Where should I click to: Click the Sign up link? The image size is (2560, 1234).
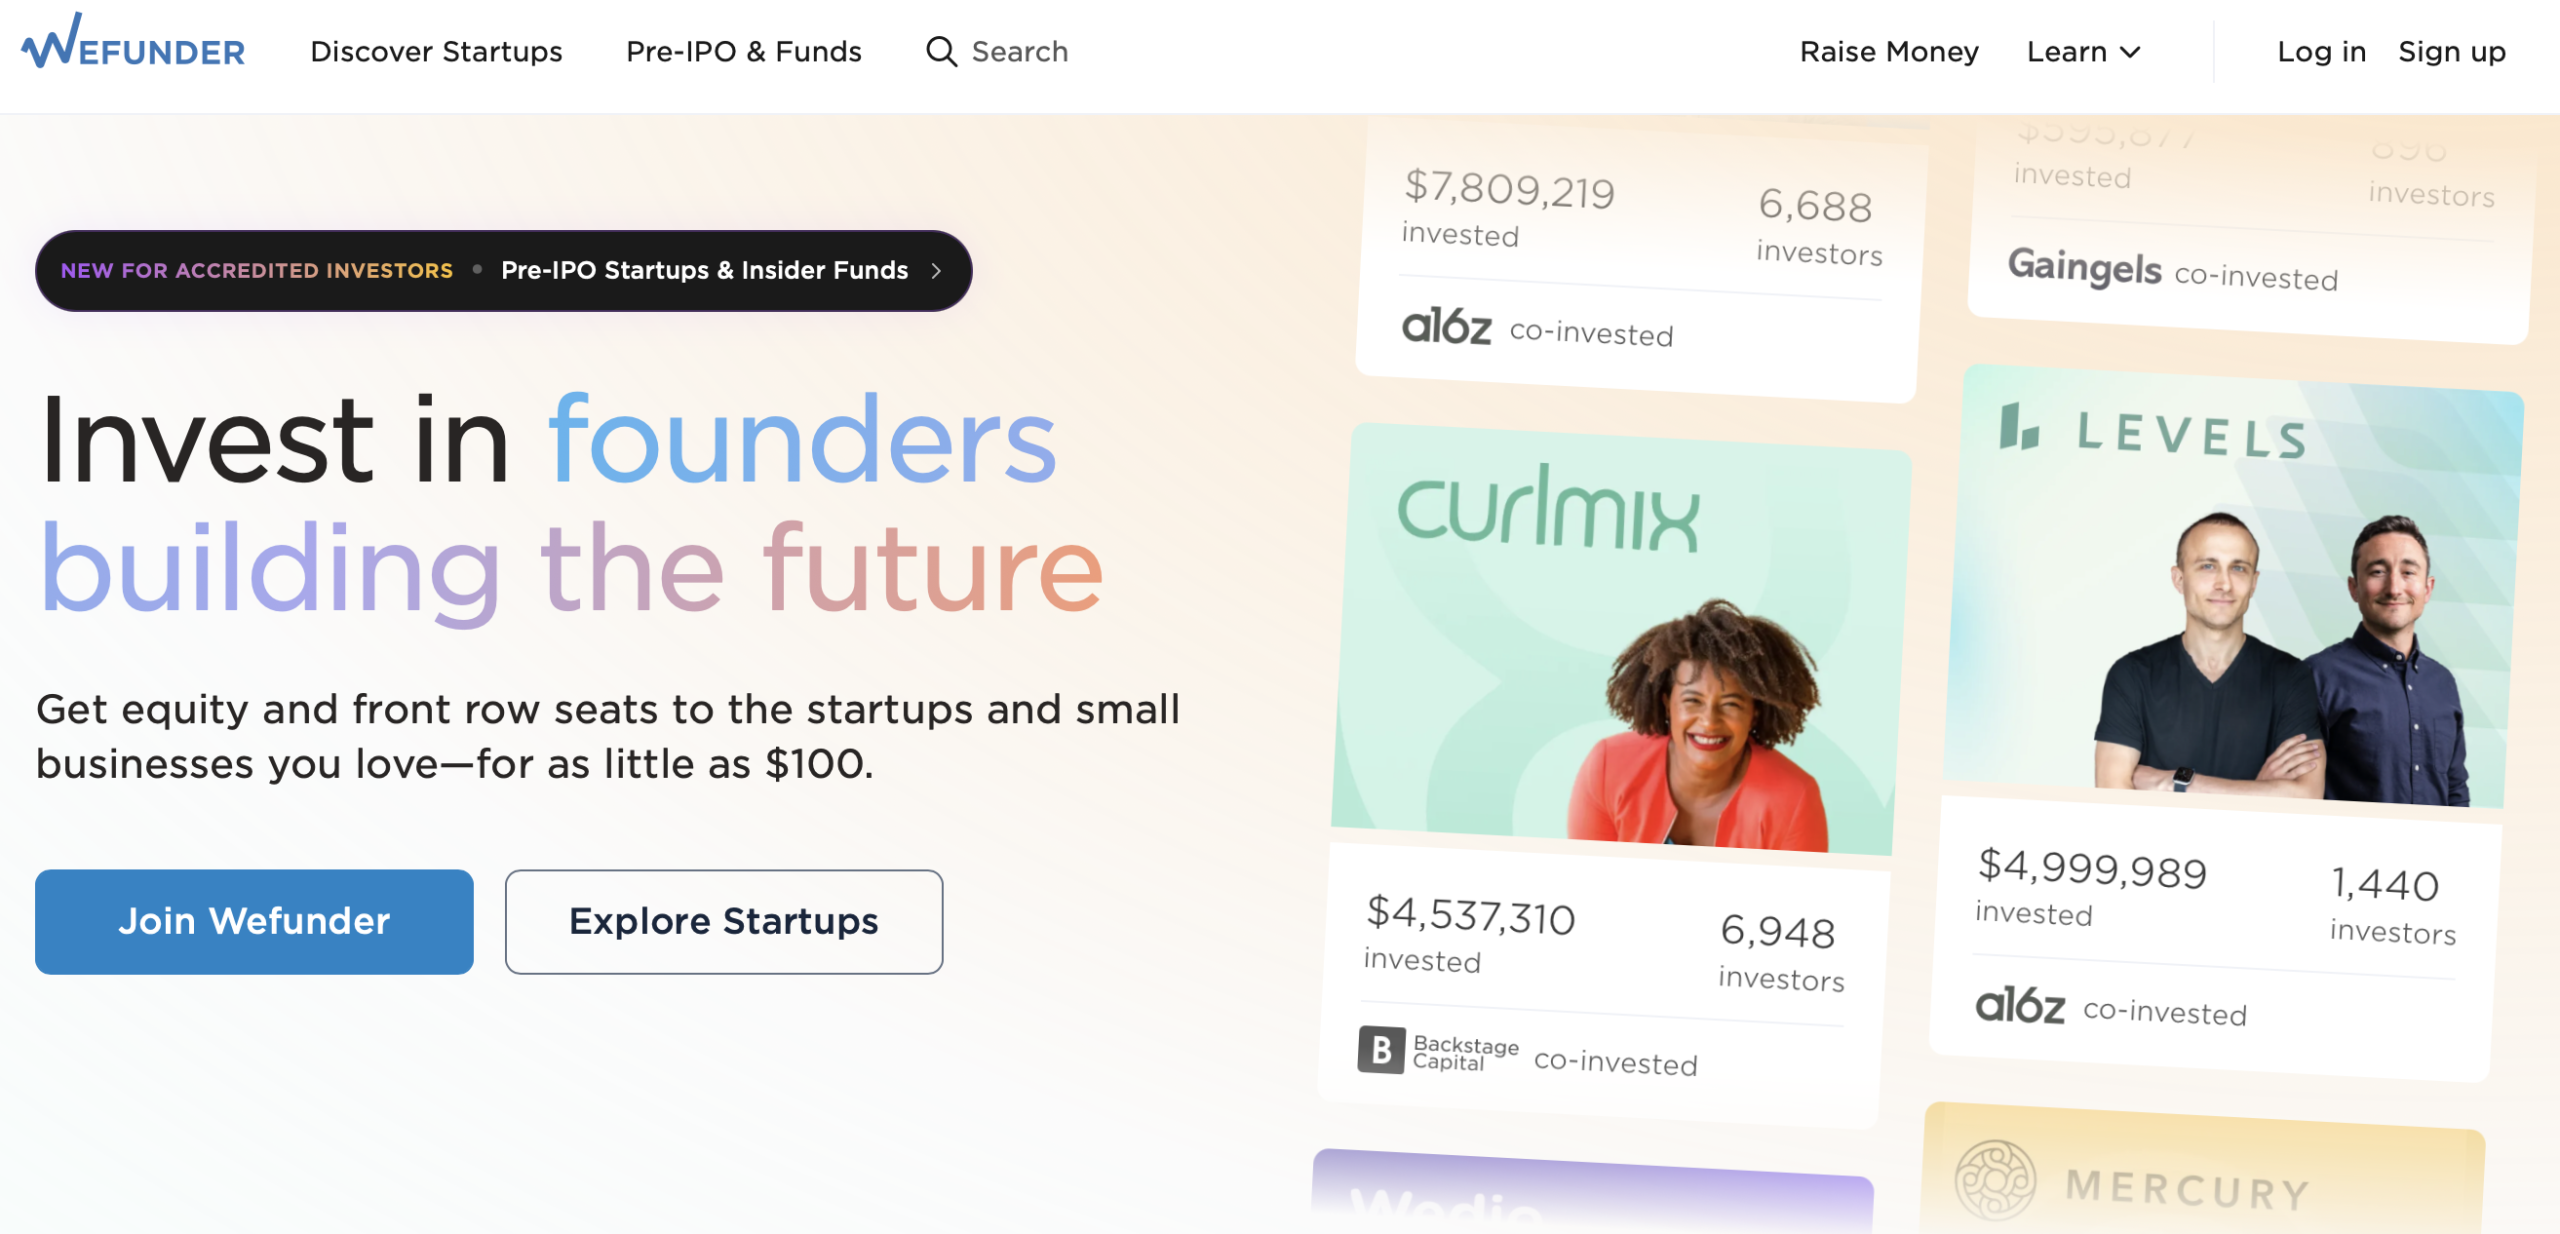point(2451,51)
